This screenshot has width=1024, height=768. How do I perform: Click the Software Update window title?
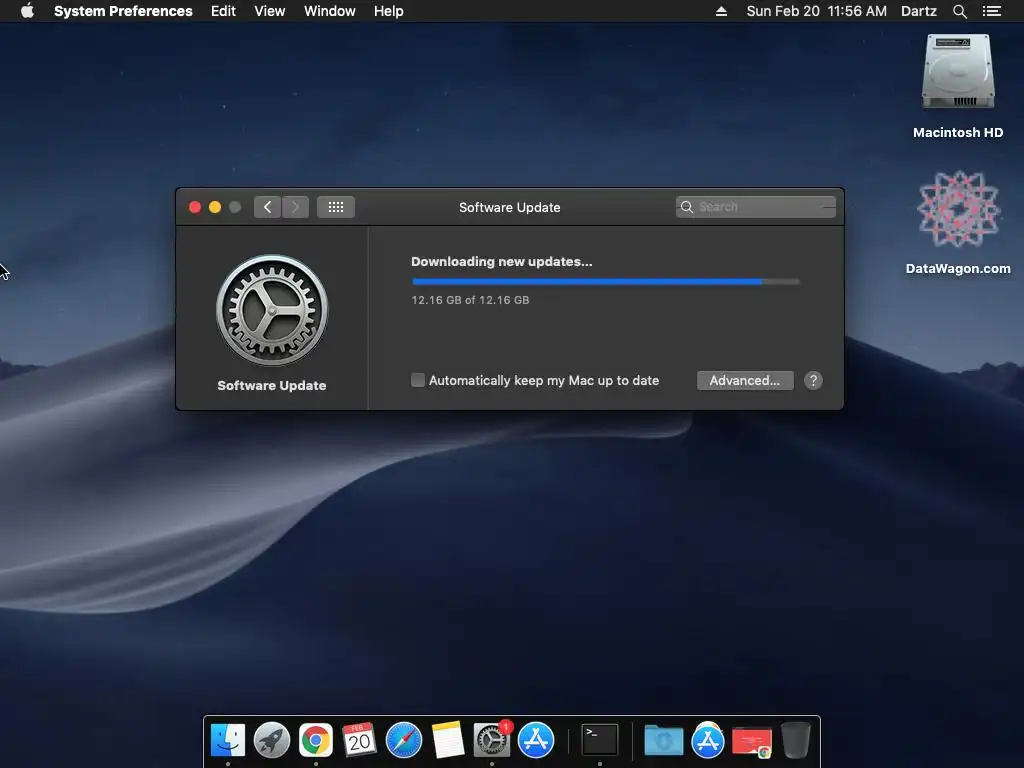tap(509, 207)
